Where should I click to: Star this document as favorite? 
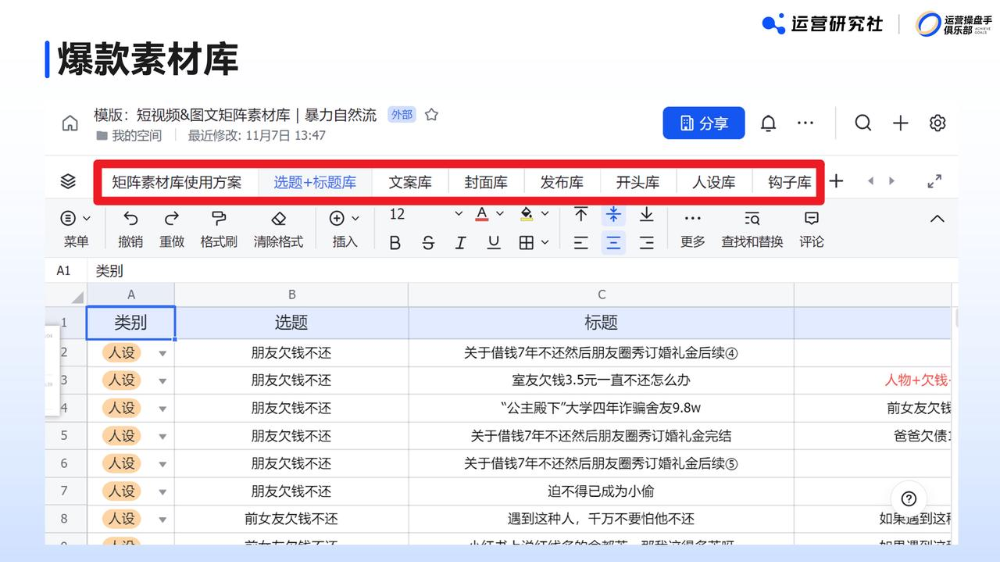tap(432, 115)
